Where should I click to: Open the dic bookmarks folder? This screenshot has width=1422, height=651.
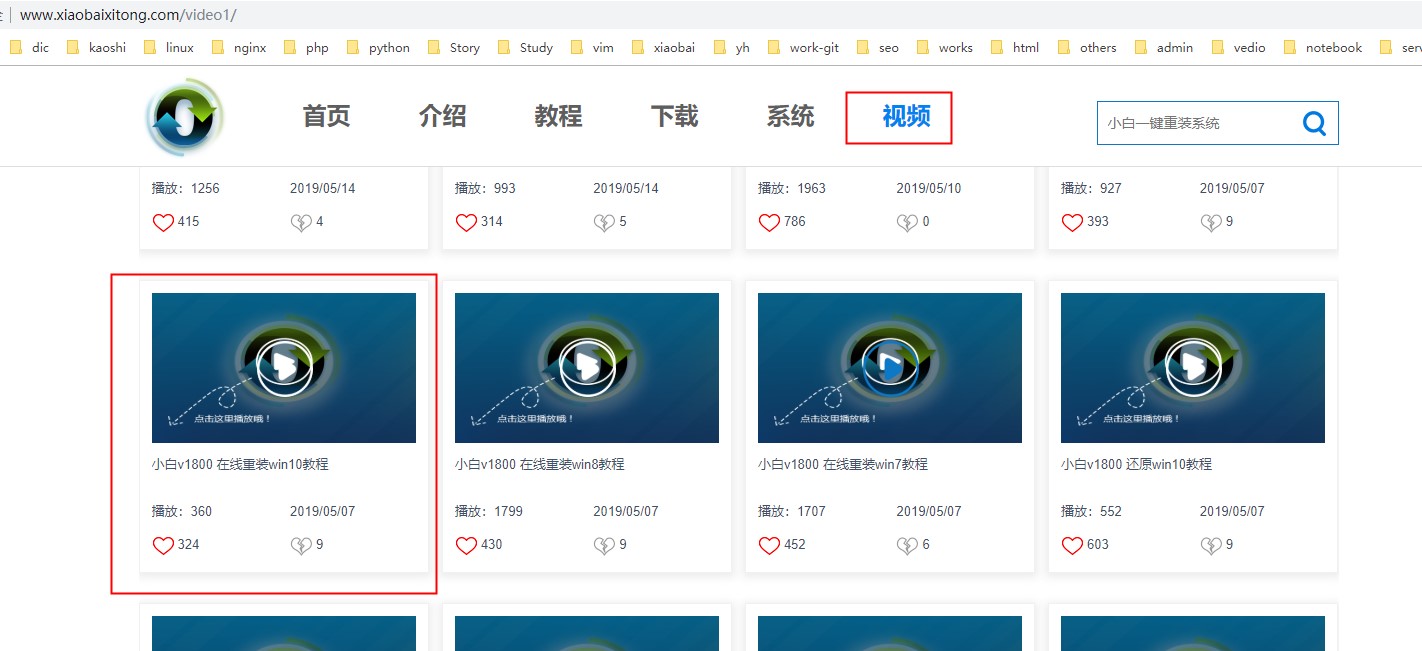29,47
